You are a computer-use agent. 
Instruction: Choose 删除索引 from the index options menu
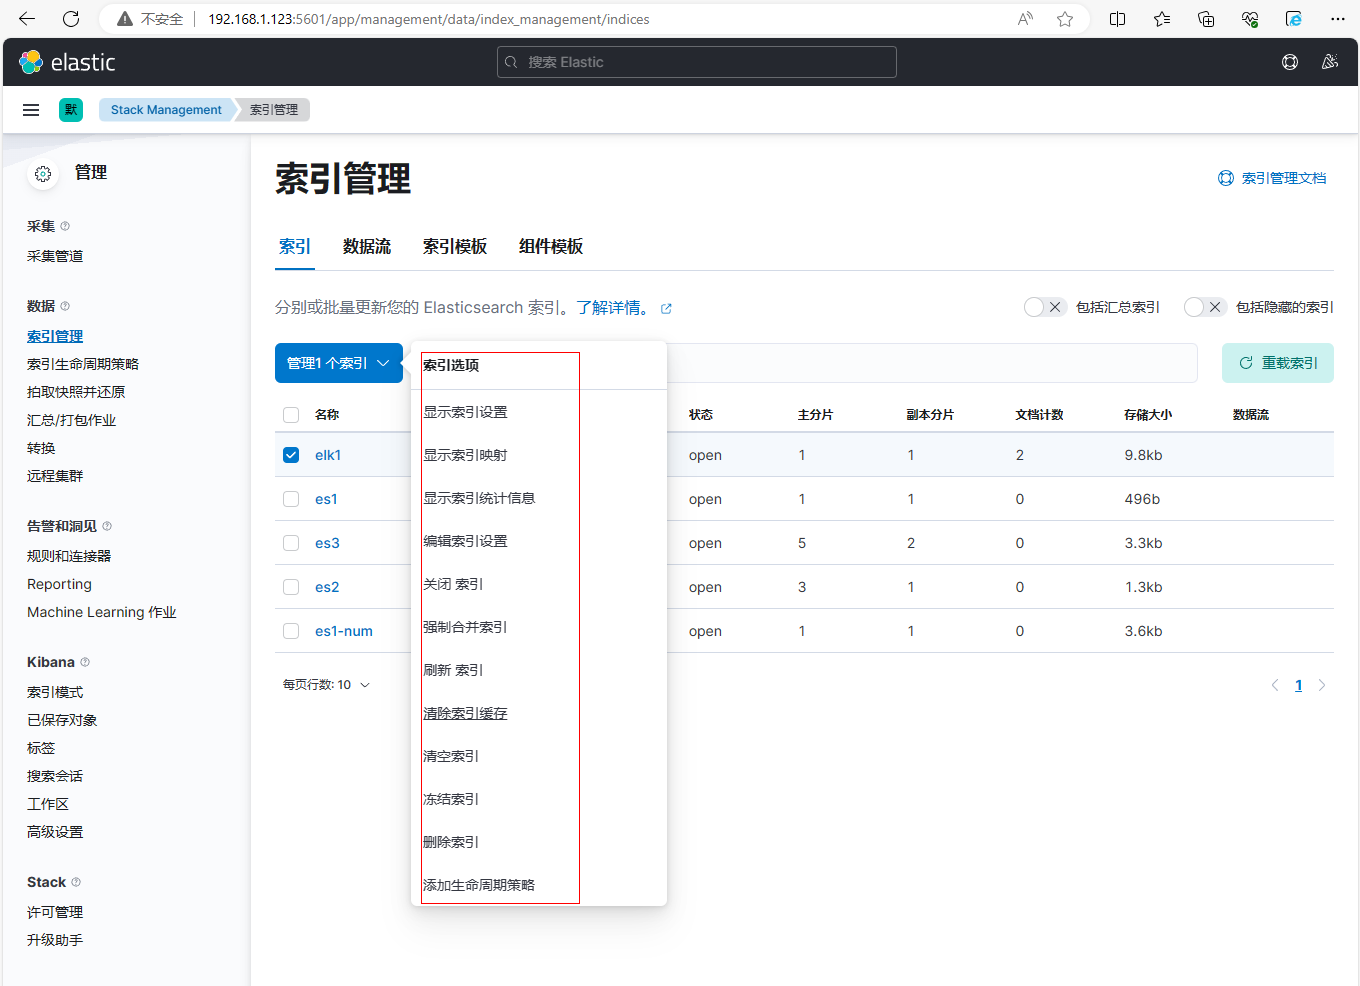click(451, 842)
